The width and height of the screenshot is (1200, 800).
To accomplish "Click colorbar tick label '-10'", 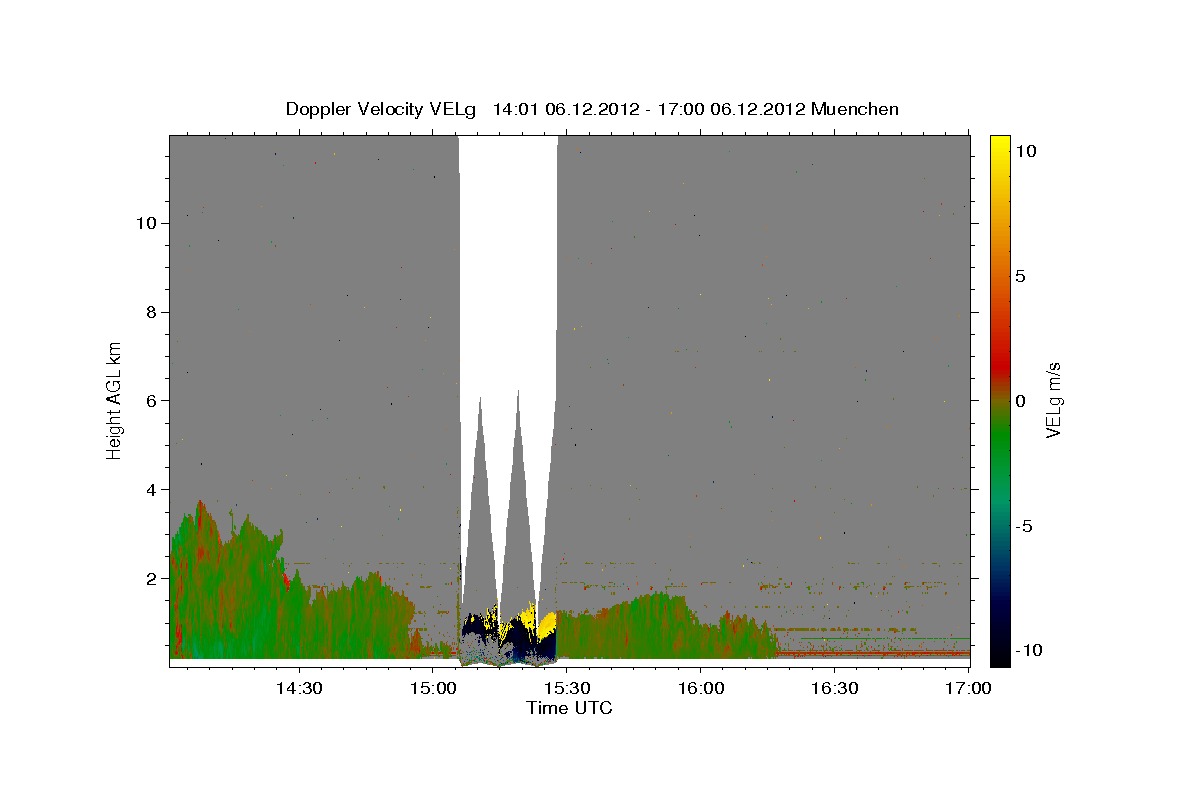I will [1028, 651].
